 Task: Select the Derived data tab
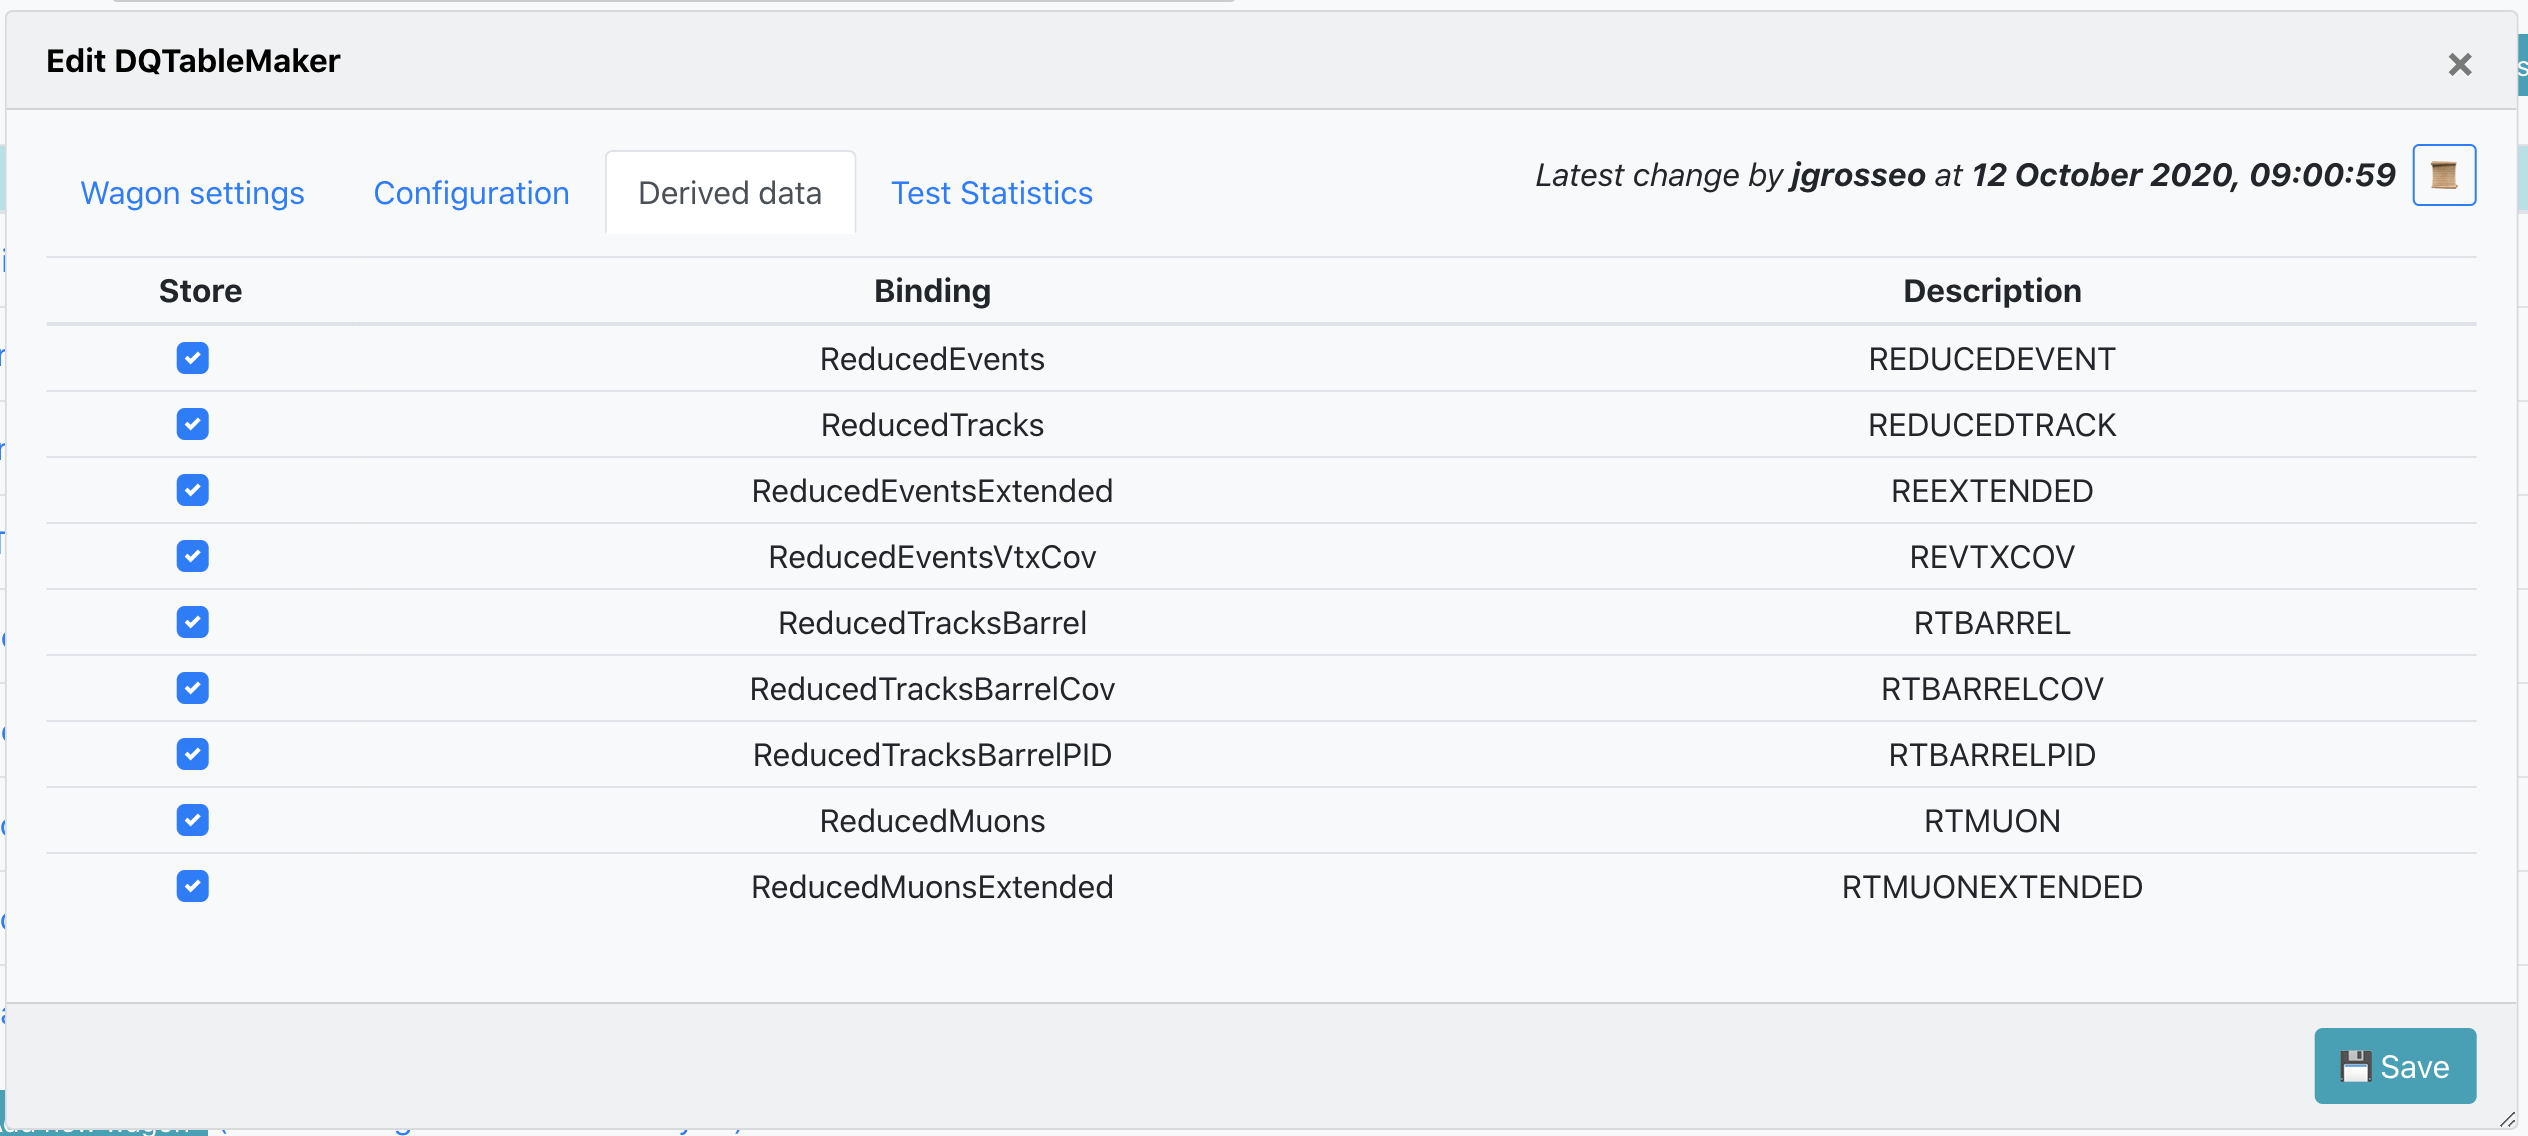pos(729,193)
